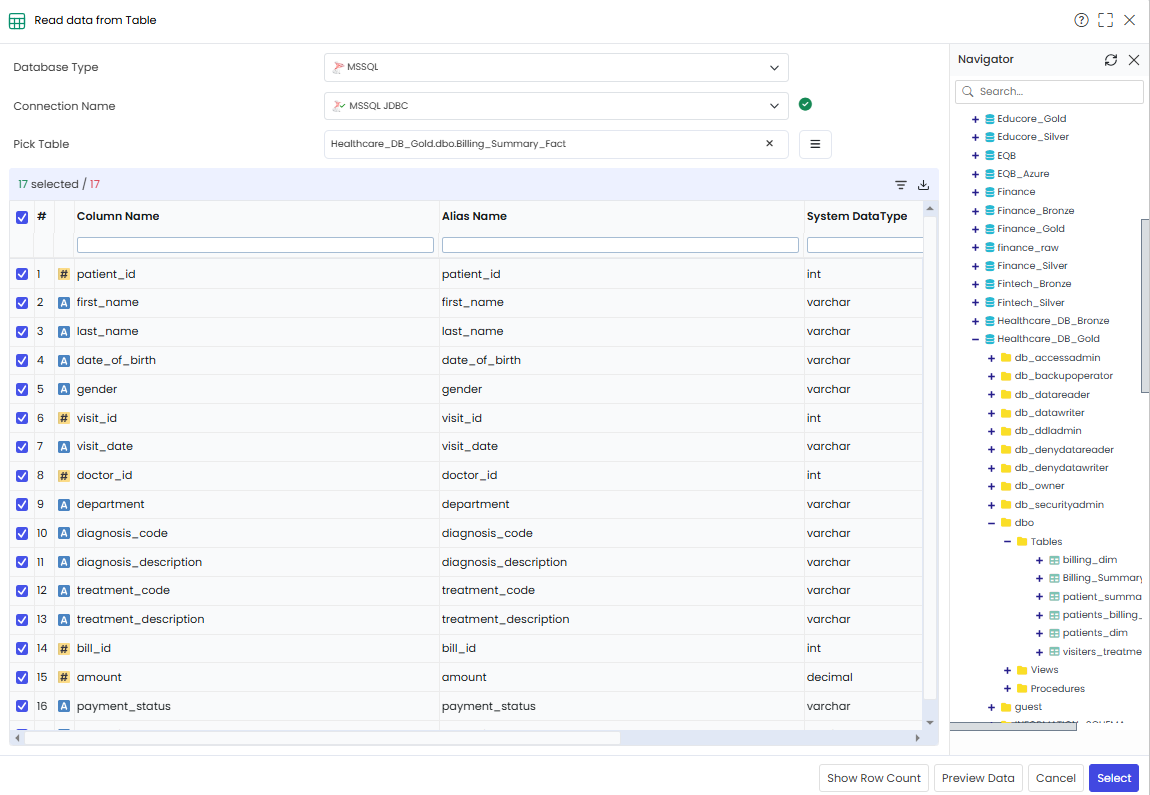This screenshot has height=795, width=1150.
Task: Uncheck the treatment_code column checkbox
Action: tap(22, 591)
